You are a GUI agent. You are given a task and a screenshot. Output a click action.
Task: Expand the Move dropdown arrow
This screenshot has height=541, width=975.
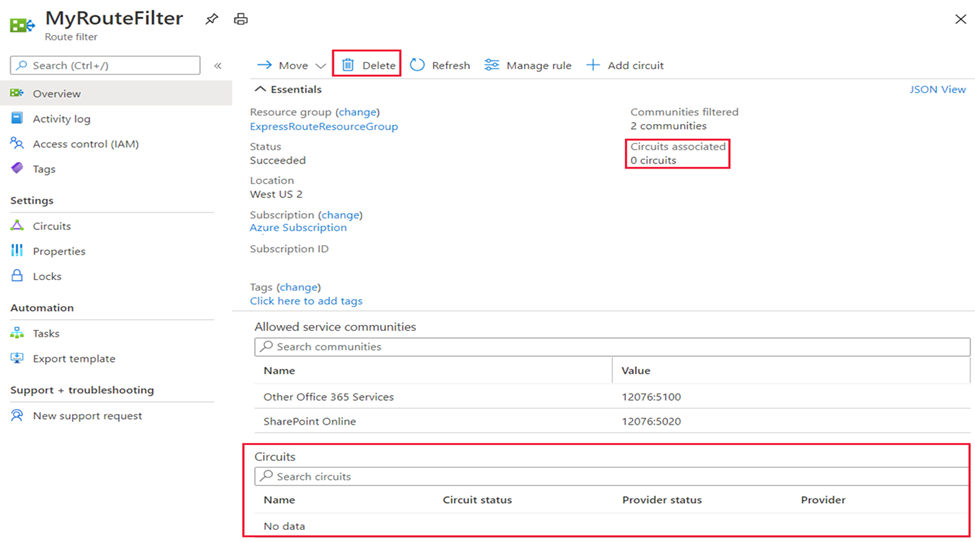pyautogui.click(x=321, y=66)
